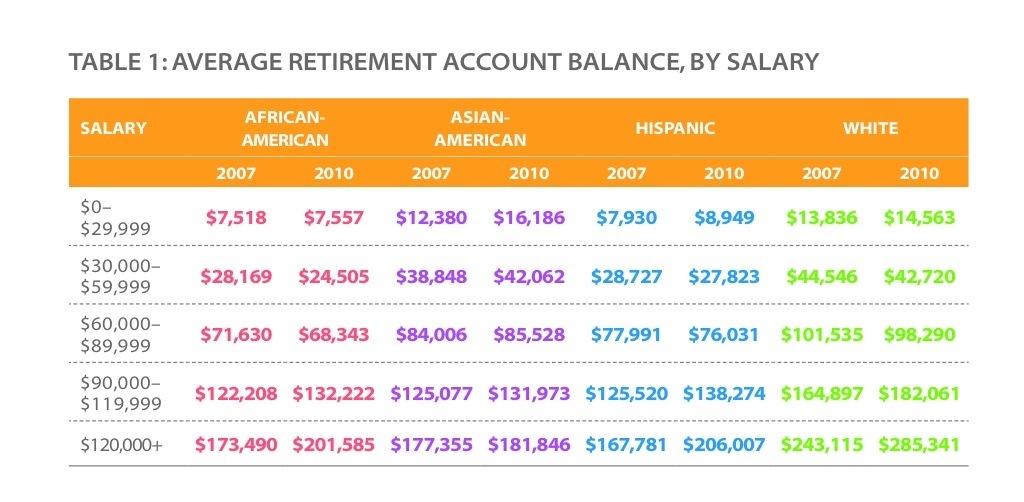
Task: Click the $68,343 African-American 2010 value
Action: coord(333,334)
